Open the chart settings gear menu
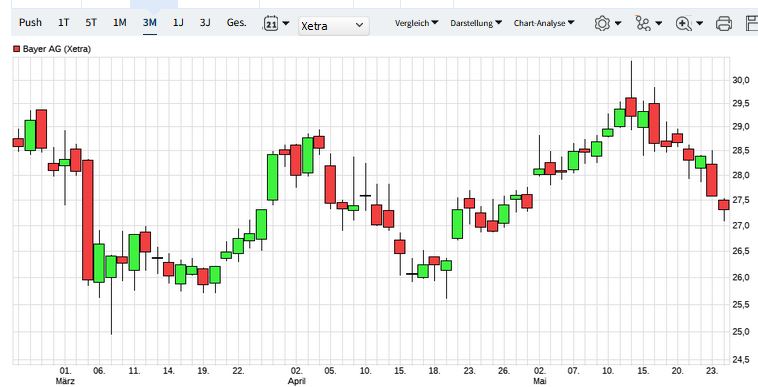 (x=607, y=23)
